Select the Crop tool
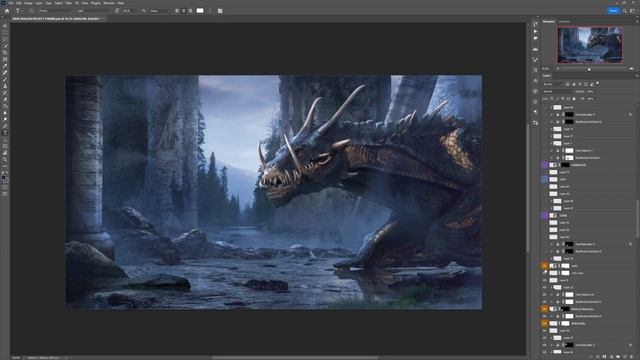This screenshot has width=640, height=360. coord(5,52)
